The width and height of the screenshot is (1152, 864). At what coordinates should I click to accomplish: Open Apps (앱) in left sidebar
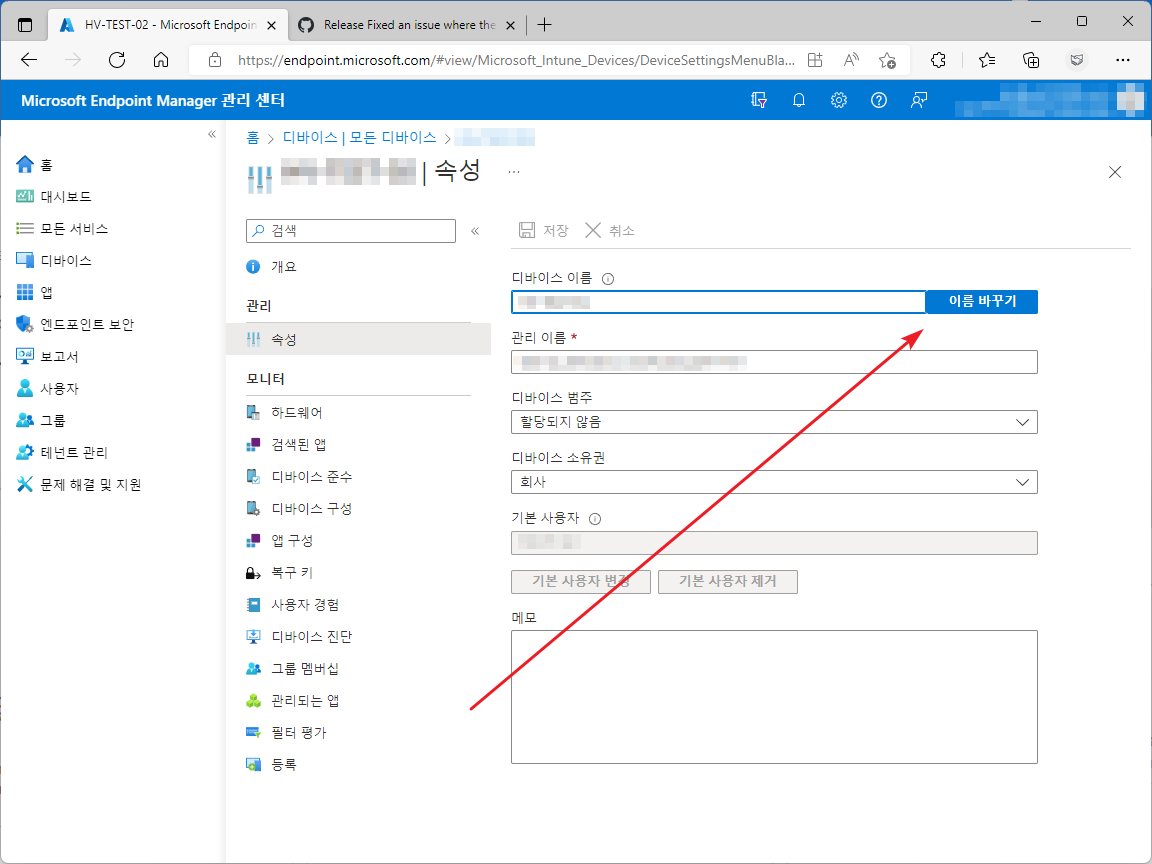click(x=35, y=292)
